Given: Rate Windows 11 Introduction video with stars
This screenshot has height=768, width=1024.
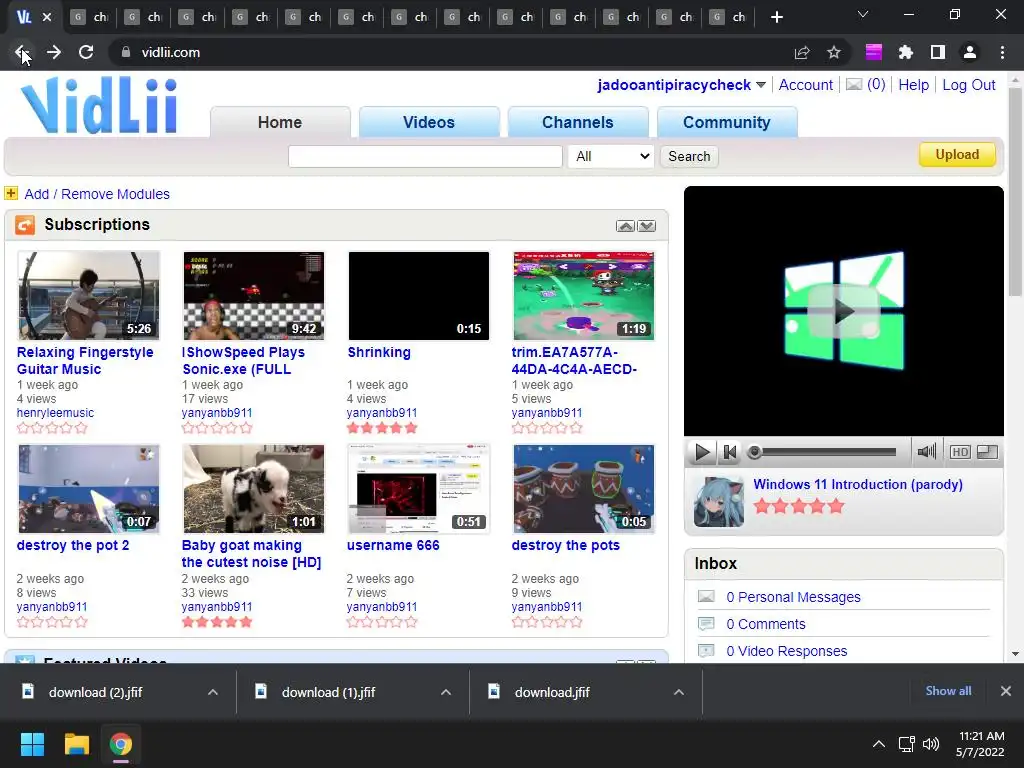Looking at the screenshot, I should click(x=799, y=506).
